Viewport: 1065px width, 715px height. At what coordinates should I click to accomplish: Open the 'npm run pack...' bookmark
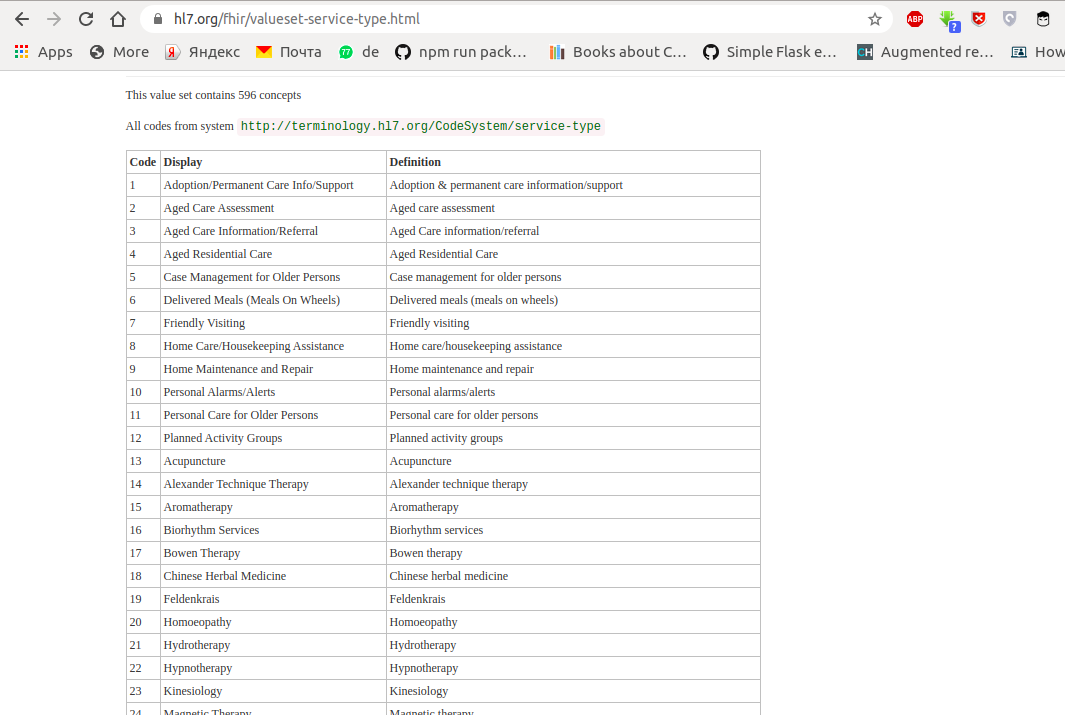pos(461,52)
